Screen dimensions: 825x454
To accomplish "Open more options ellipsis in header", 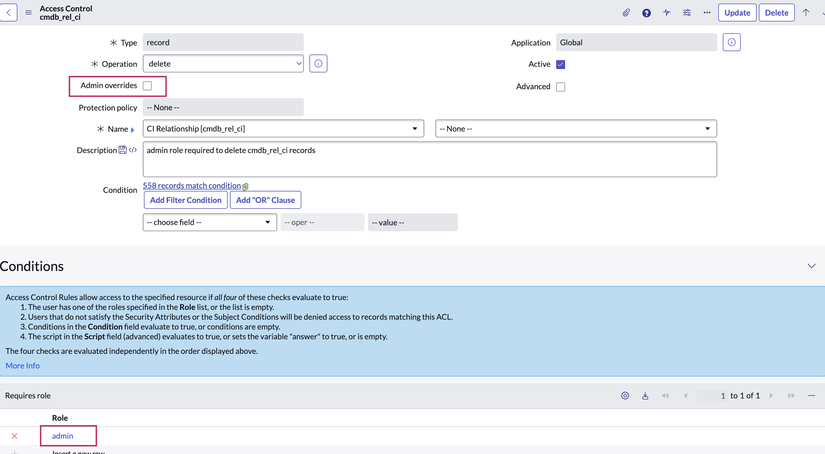I will point(707,13).
